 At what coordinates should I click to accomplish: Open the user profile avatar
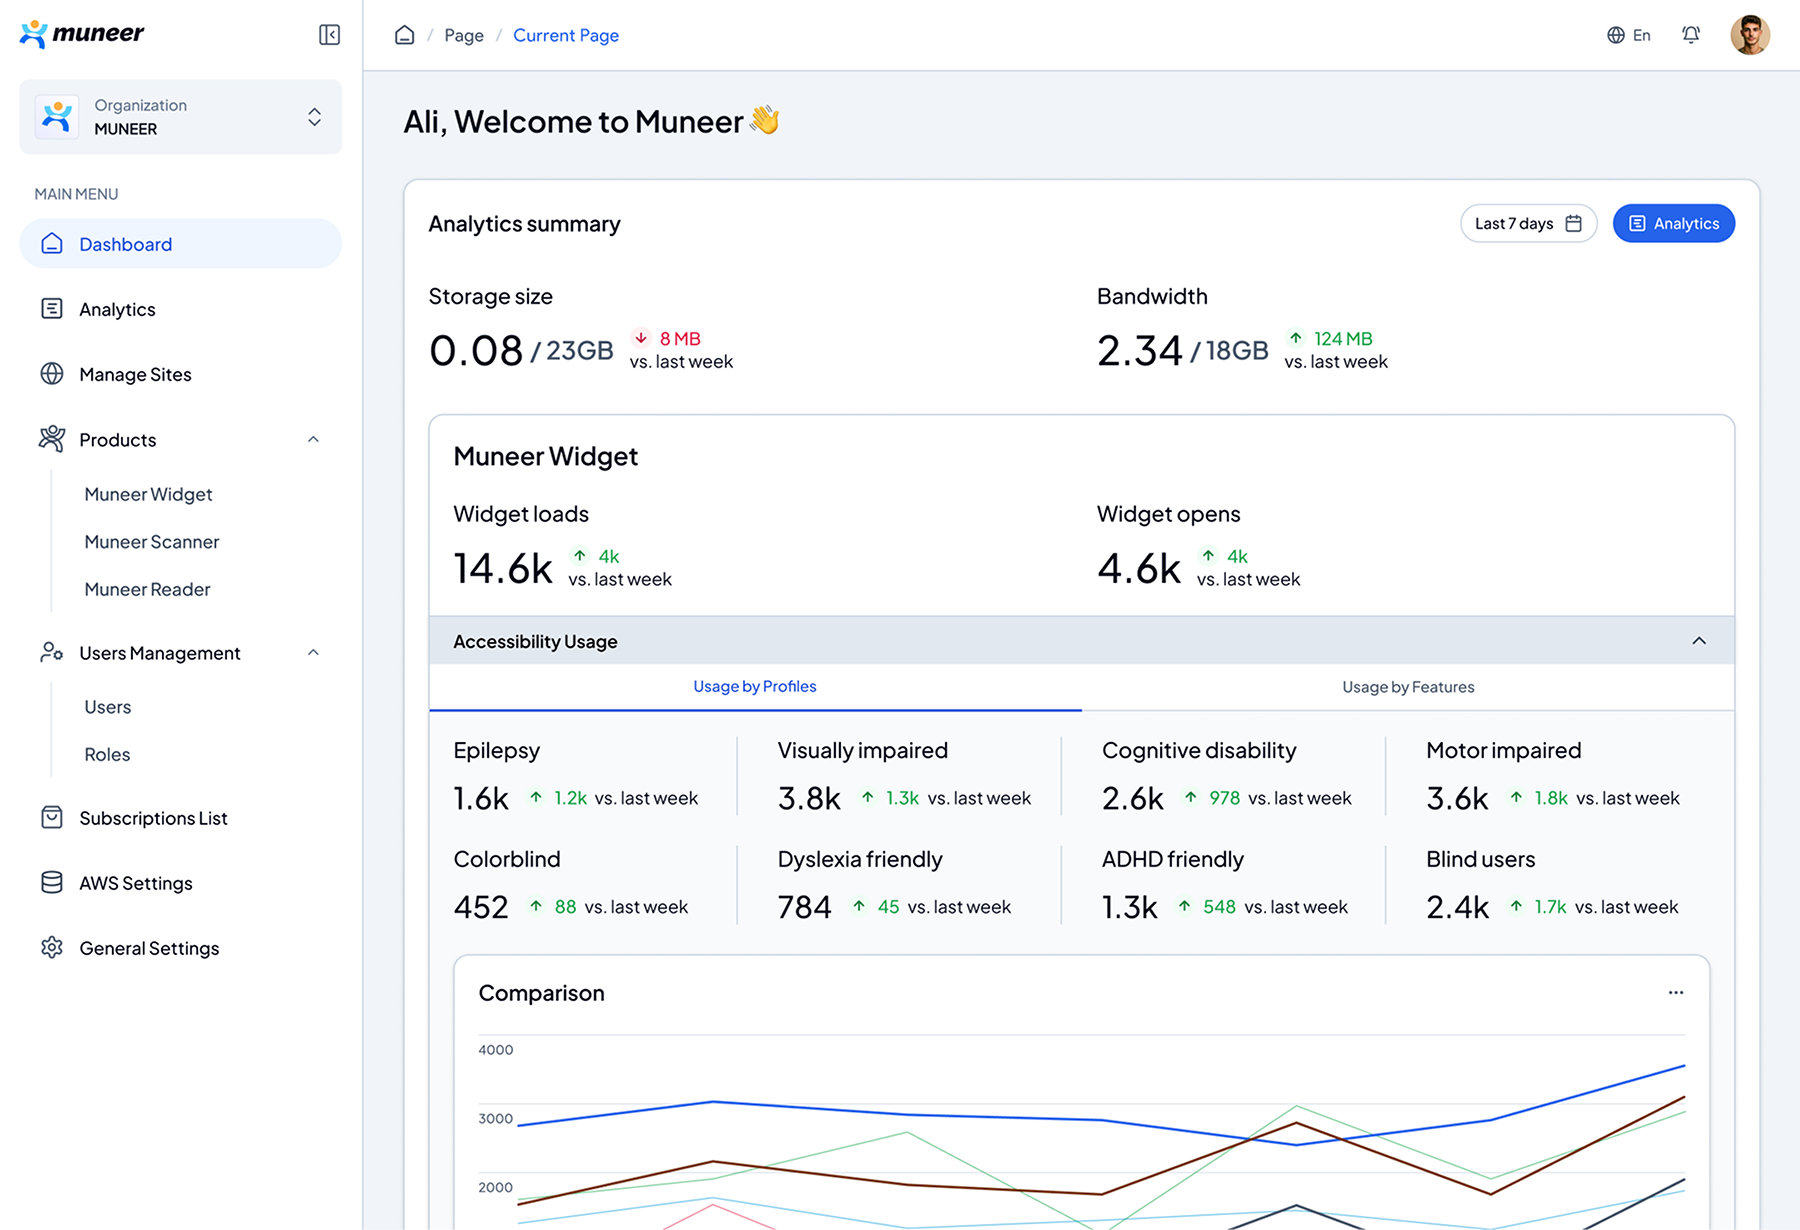point(1750,35)
